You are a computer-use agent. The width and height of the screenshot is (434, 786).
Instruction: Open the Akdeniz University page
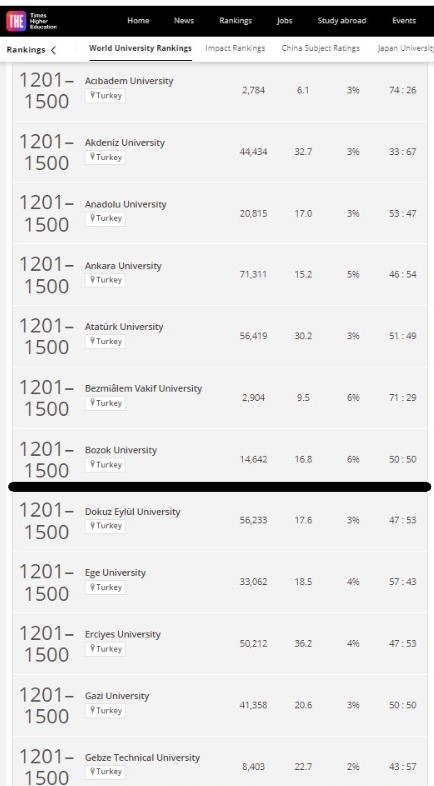point(125,142)
